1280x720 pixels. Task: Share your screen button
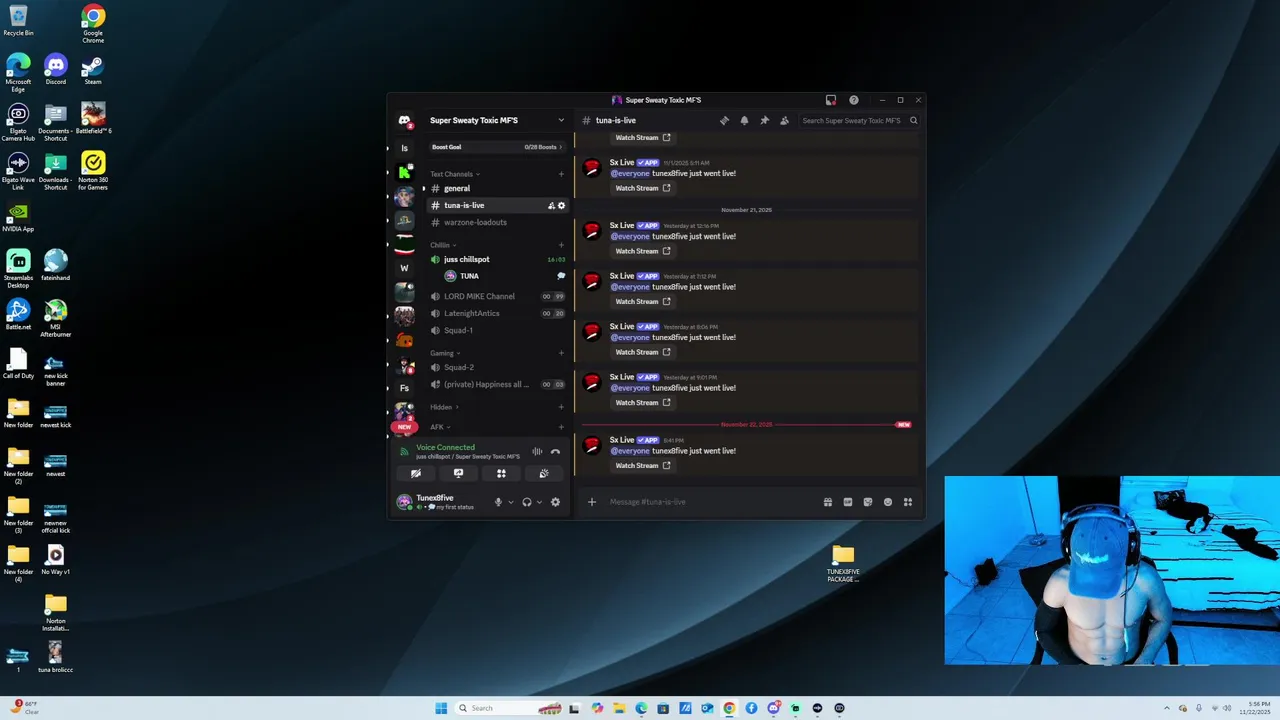click(458, 474)
